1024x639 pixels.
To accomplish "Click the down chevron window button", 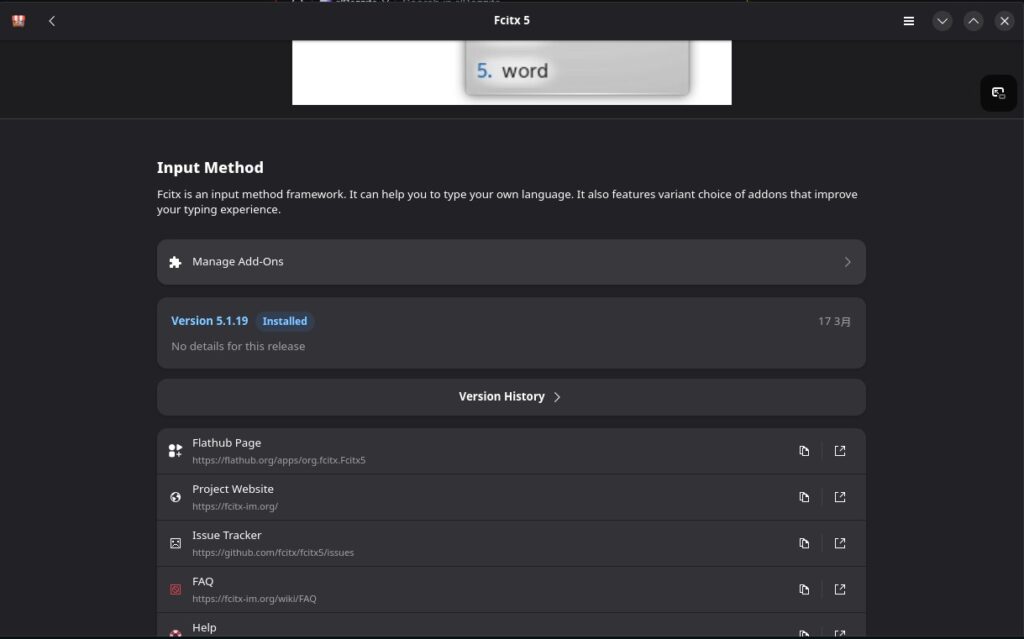I will pos(942,21).
